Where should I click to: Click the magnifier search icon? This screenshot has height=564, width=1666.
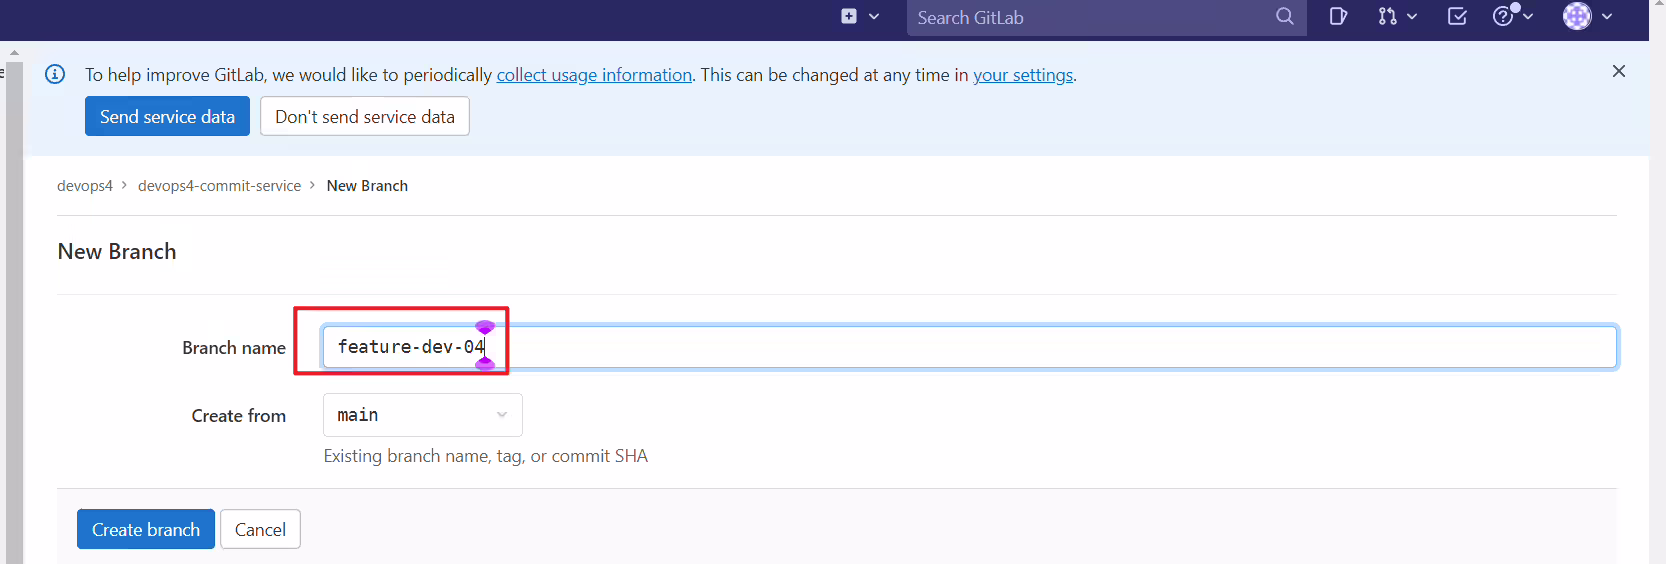tap(1285, 16)
